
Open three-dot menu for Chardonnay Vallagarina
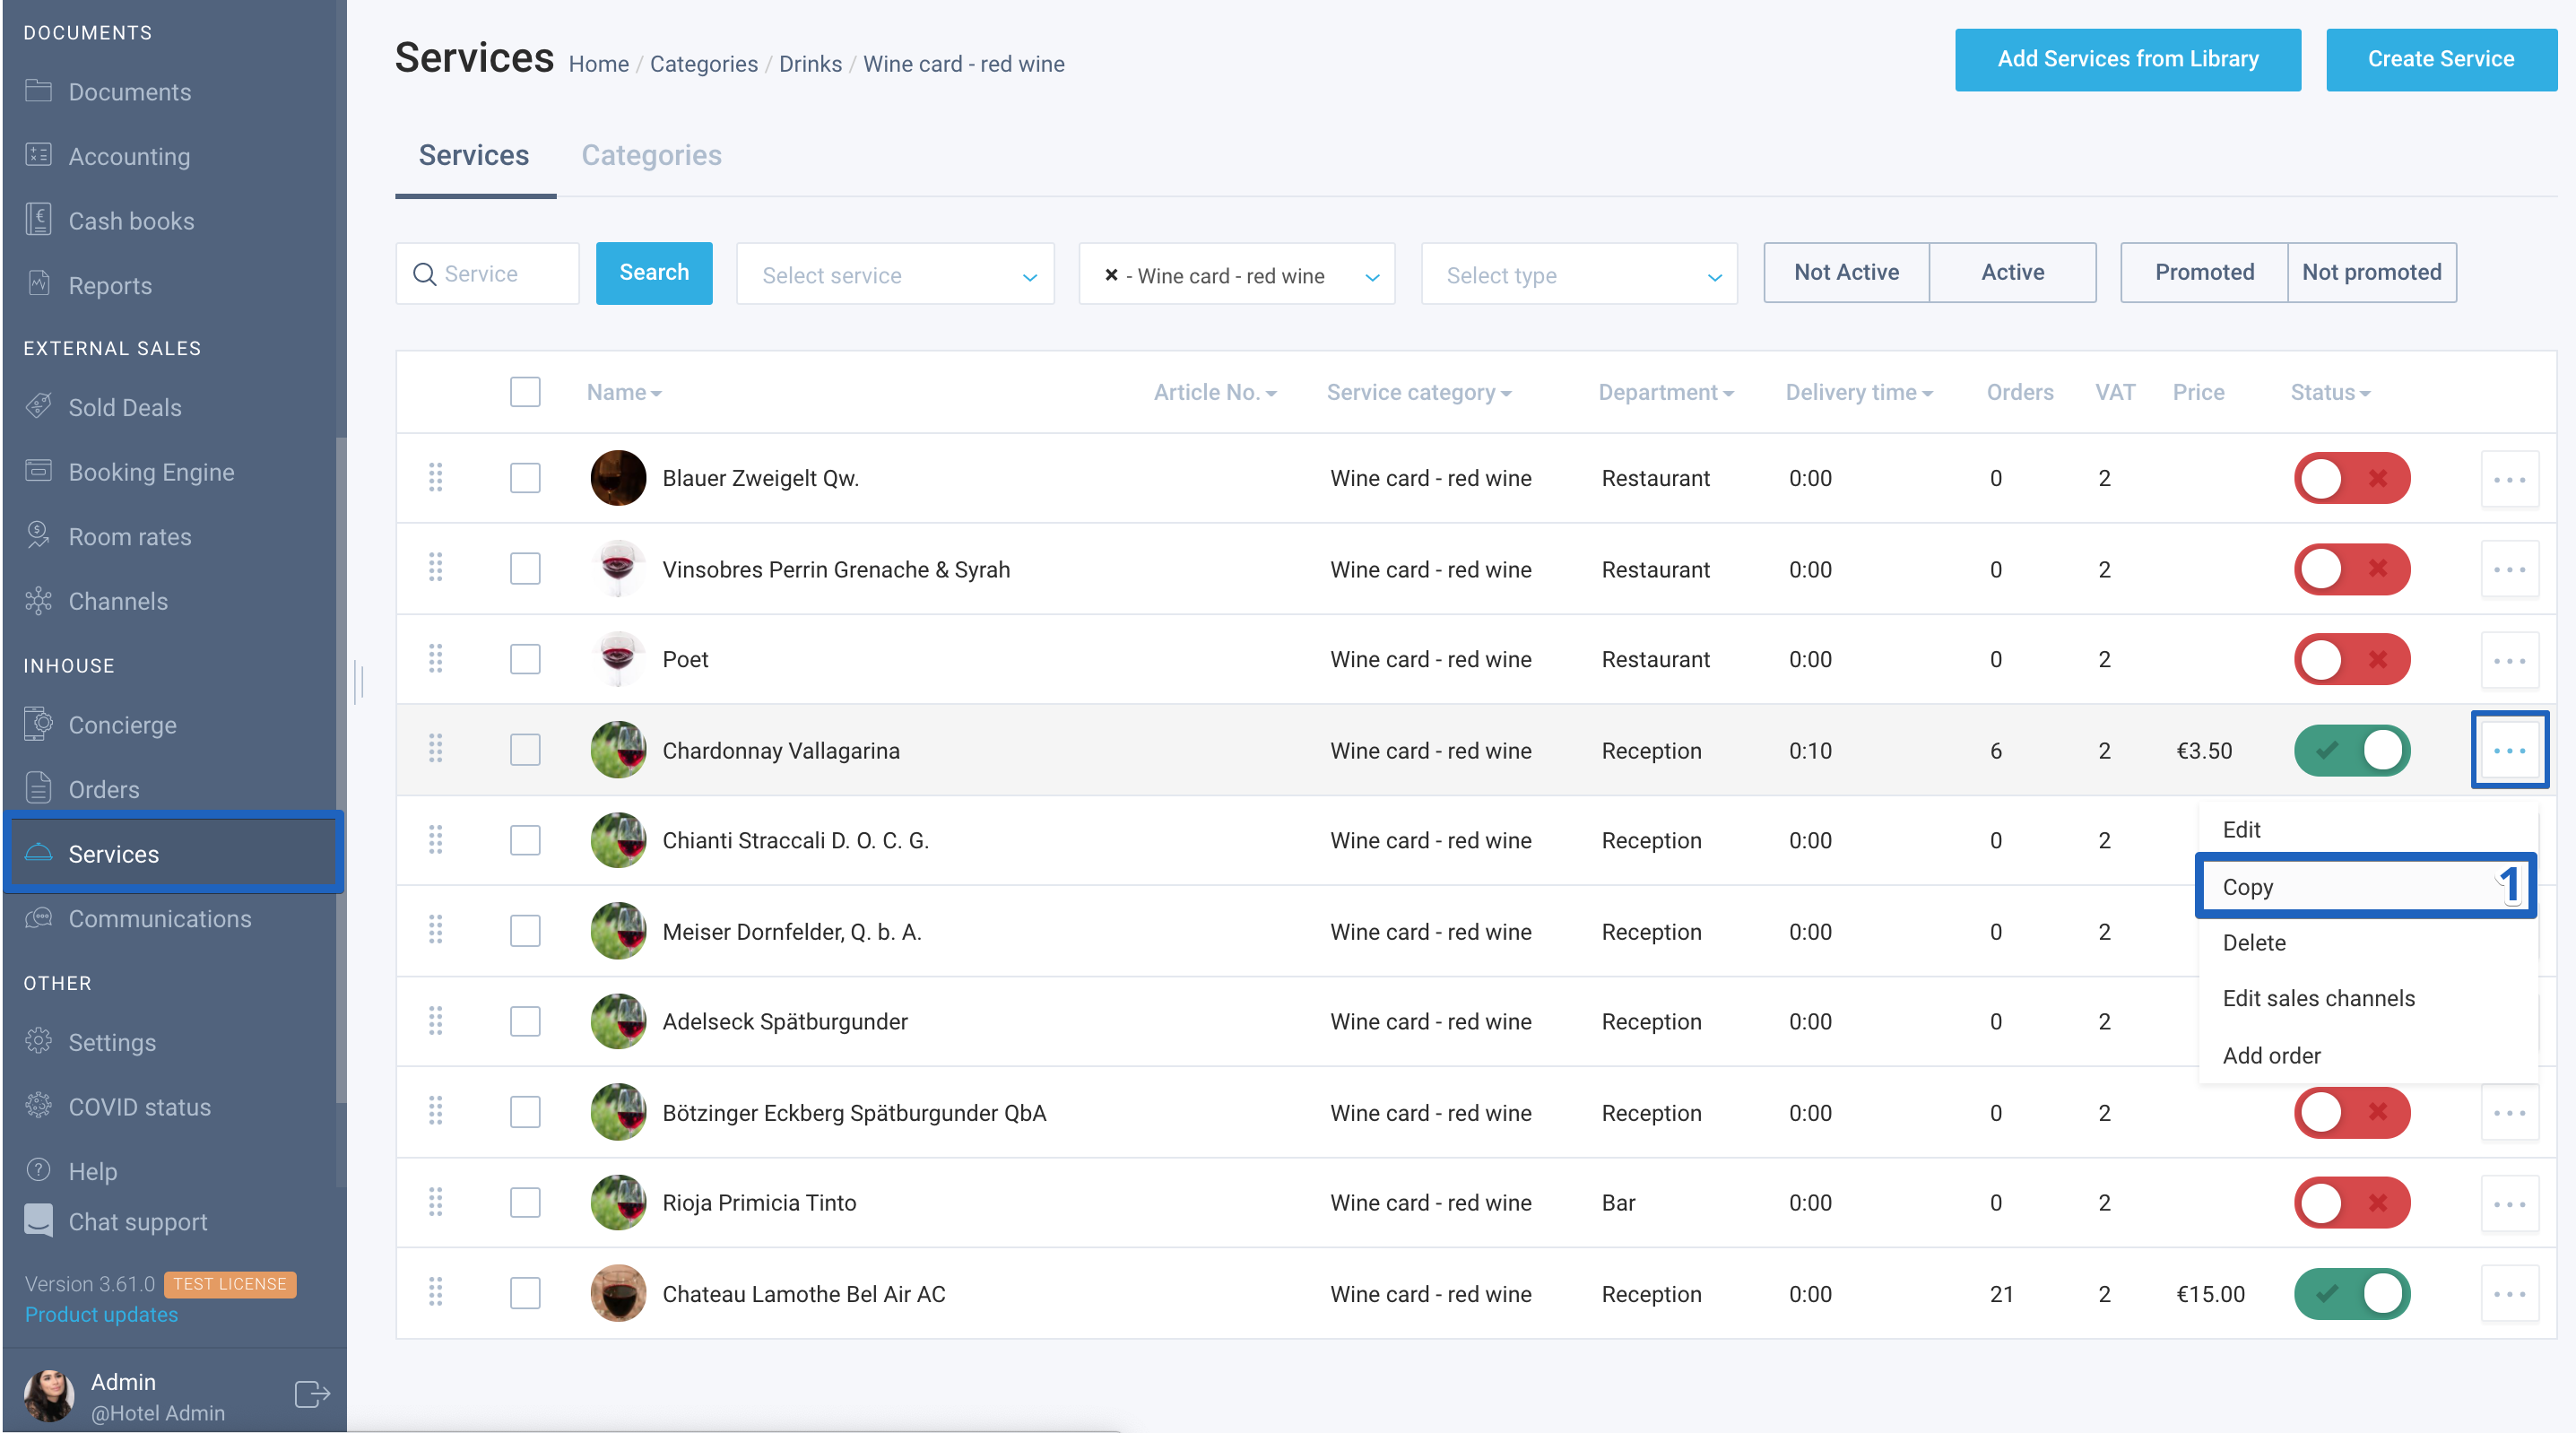pos(2509,750)
